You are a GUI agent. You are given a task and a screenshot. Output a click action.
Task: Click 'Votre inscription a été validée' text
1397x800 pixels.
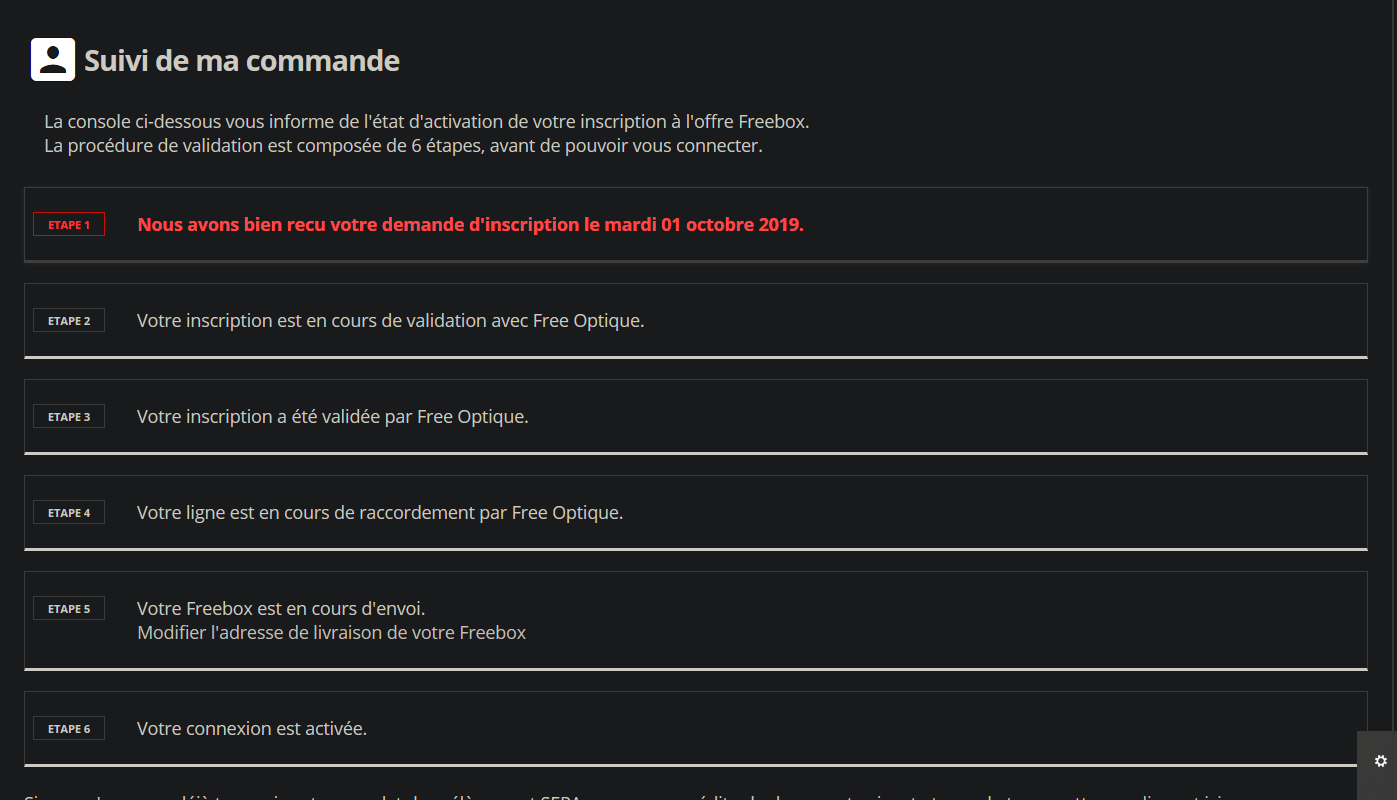click(332, 417)
